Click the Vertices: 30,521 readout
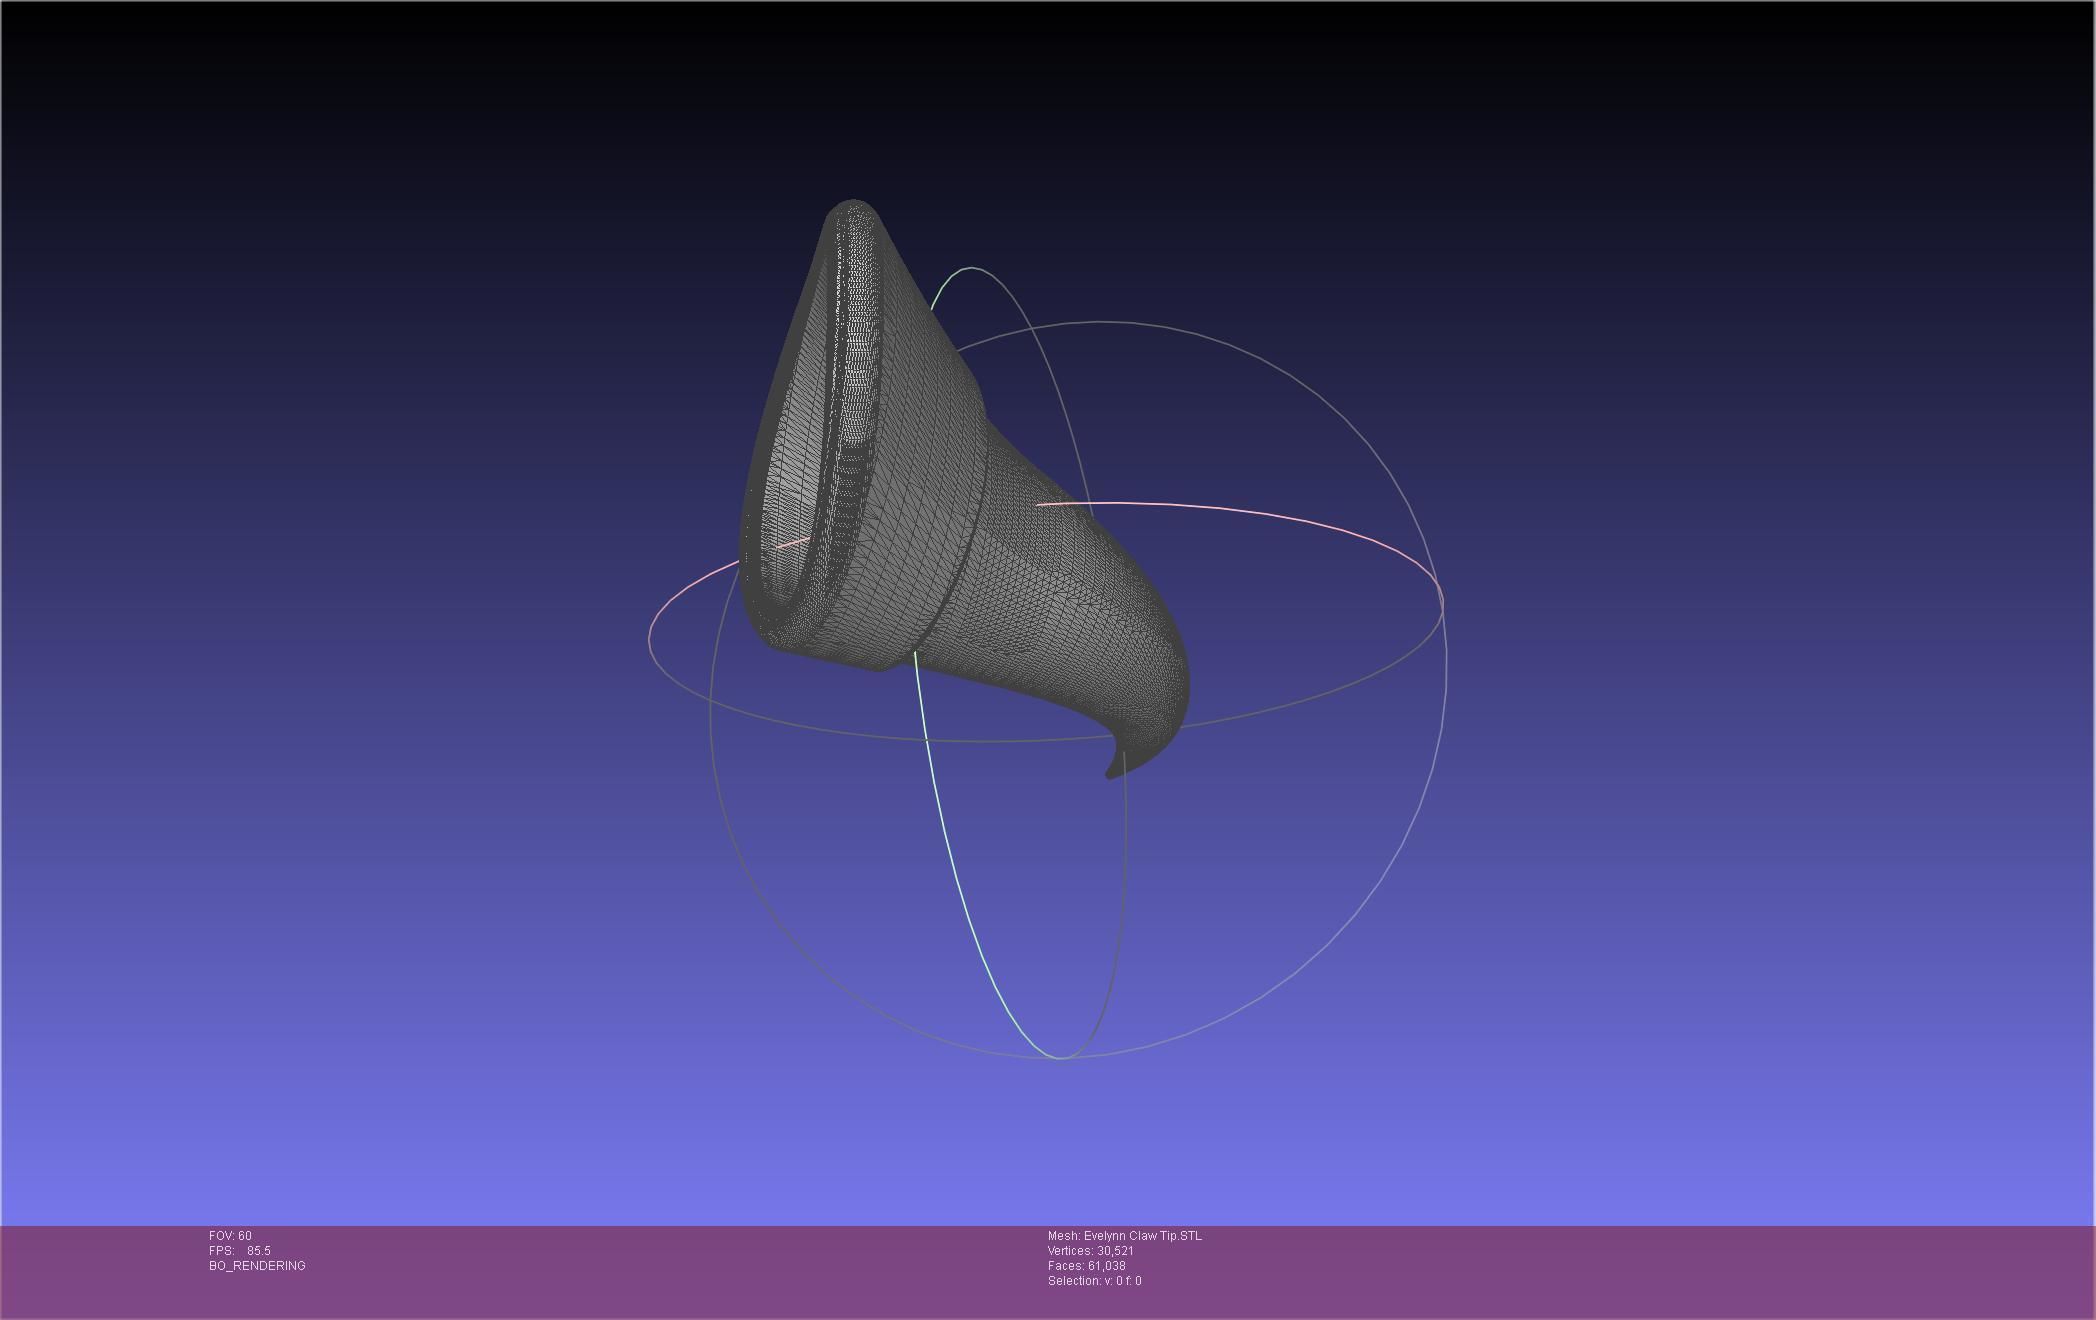This screenshot has width=2096, height=1320. [x=1090, y=1251]
